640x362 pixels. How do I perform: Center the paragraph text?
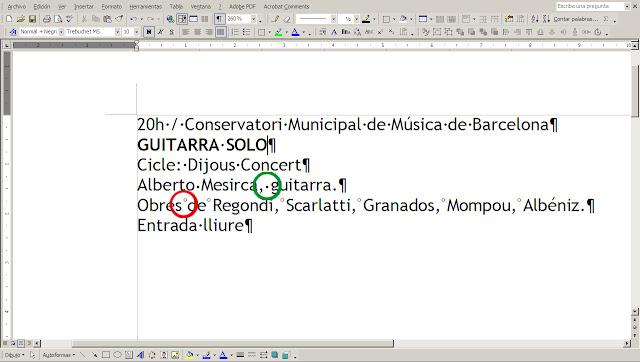pos(198,32)
